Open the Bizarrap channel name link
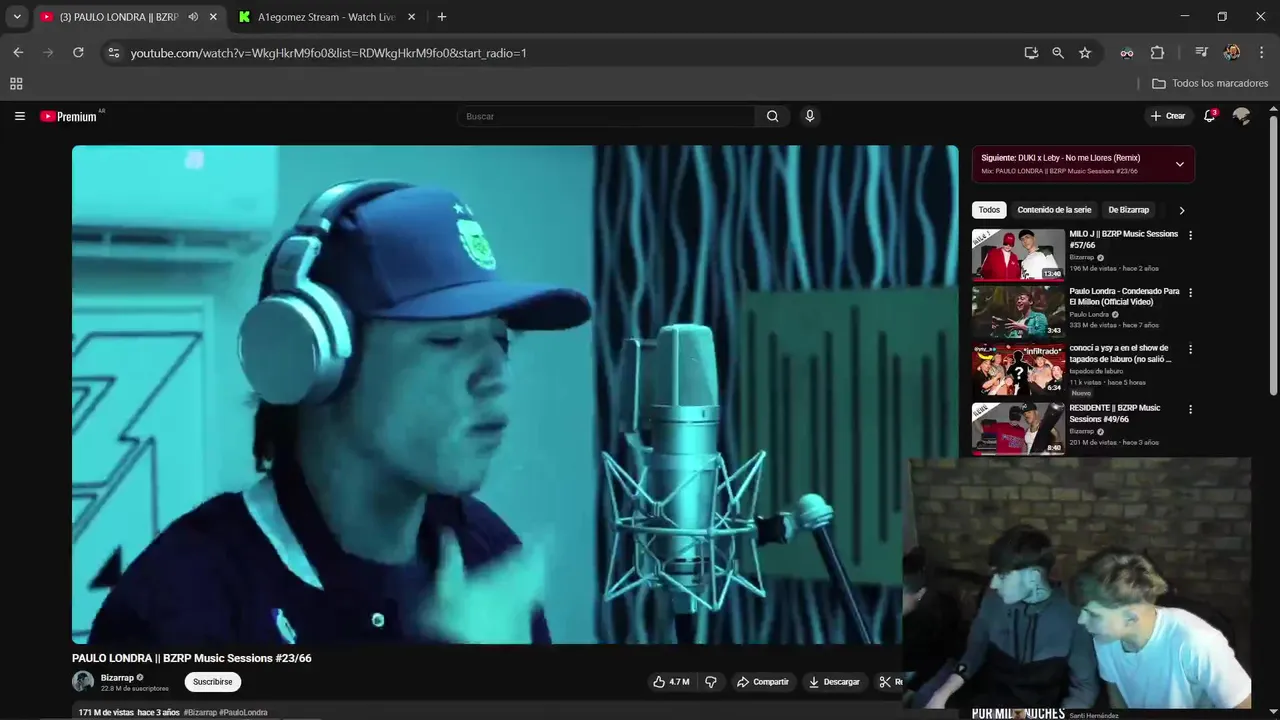The image size is (1280, 720). point(117,678)
